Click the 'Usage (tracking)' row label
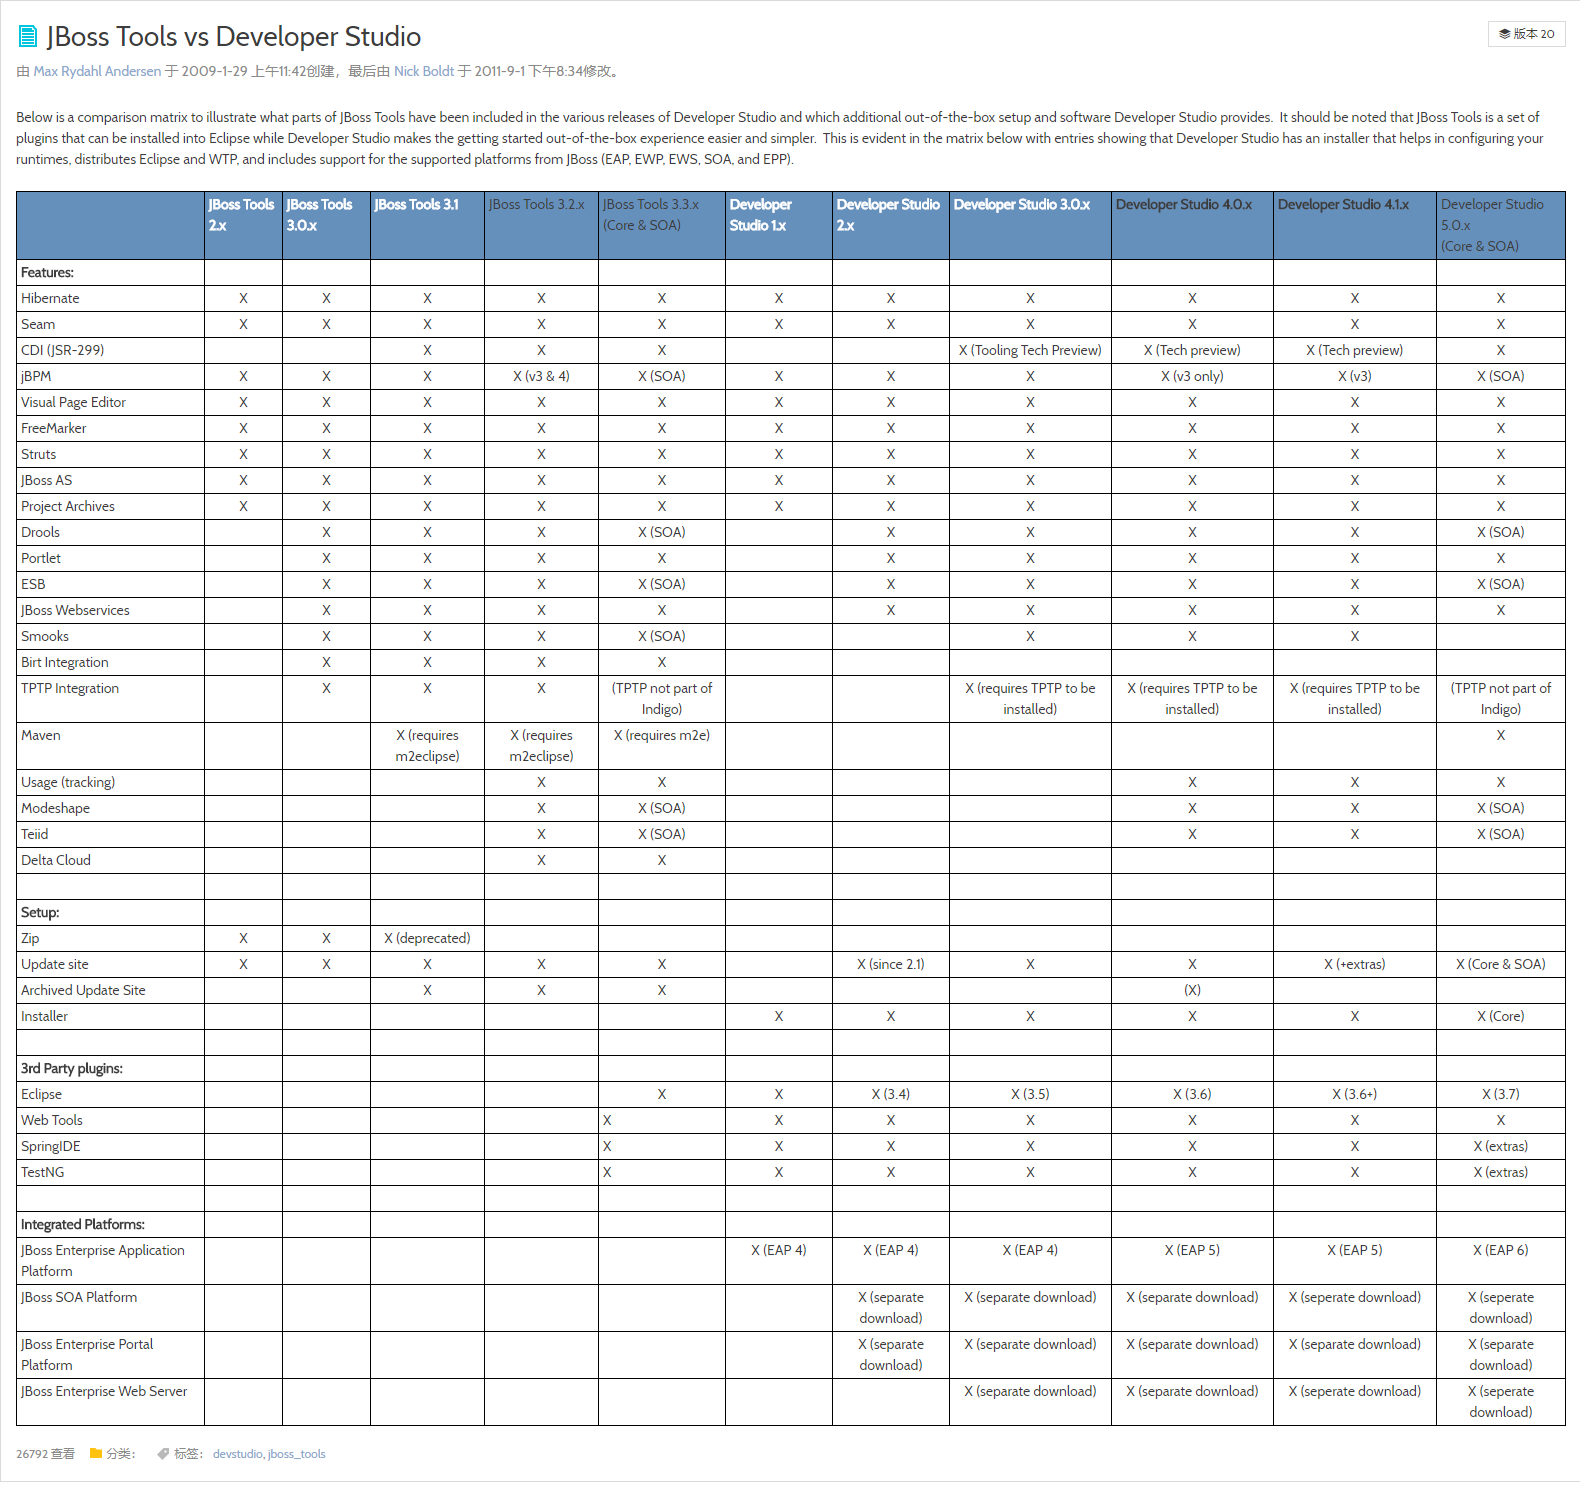This screenshot has width=1580, height=1485. click(68, 782)
